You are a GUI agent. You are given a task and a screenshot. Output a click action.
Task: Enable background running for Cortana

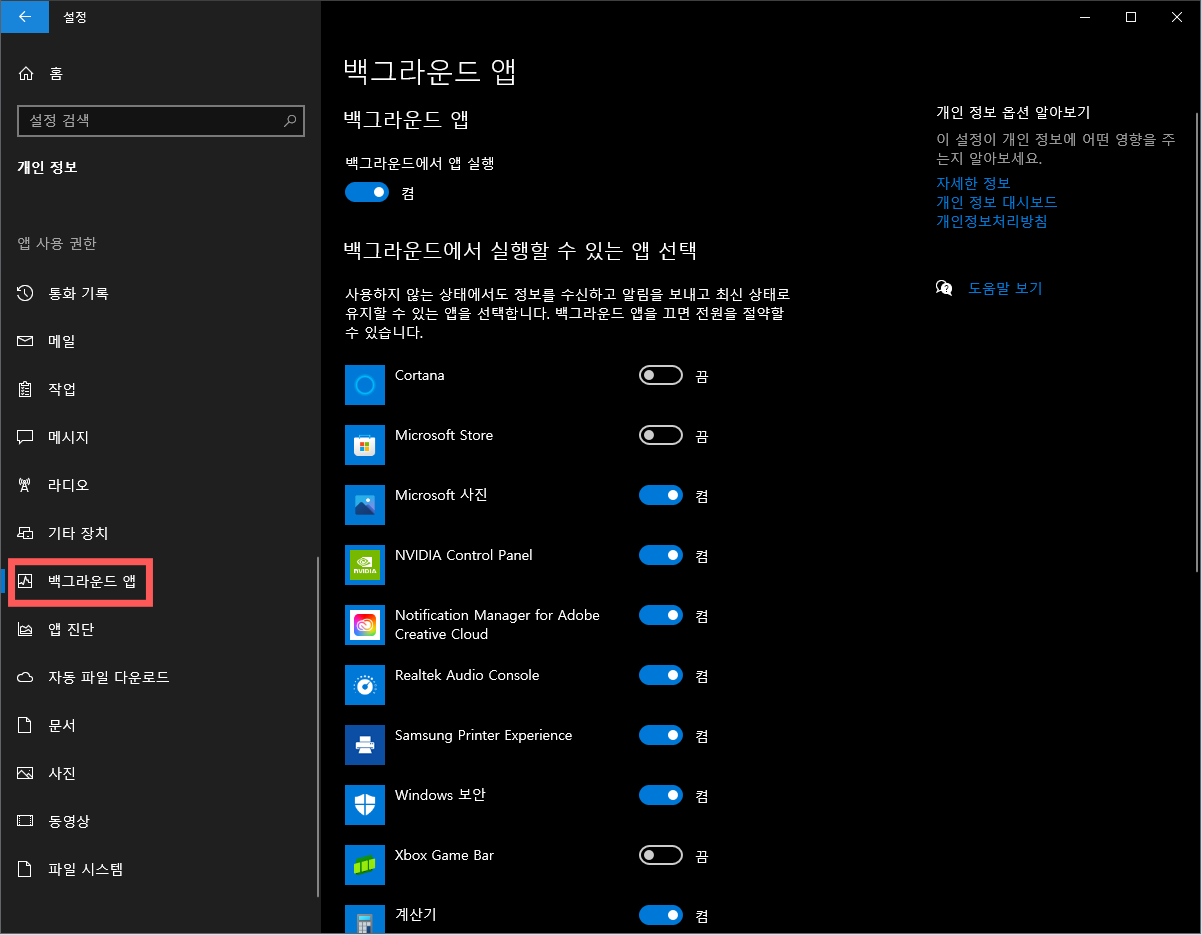[x=661, y=375]
